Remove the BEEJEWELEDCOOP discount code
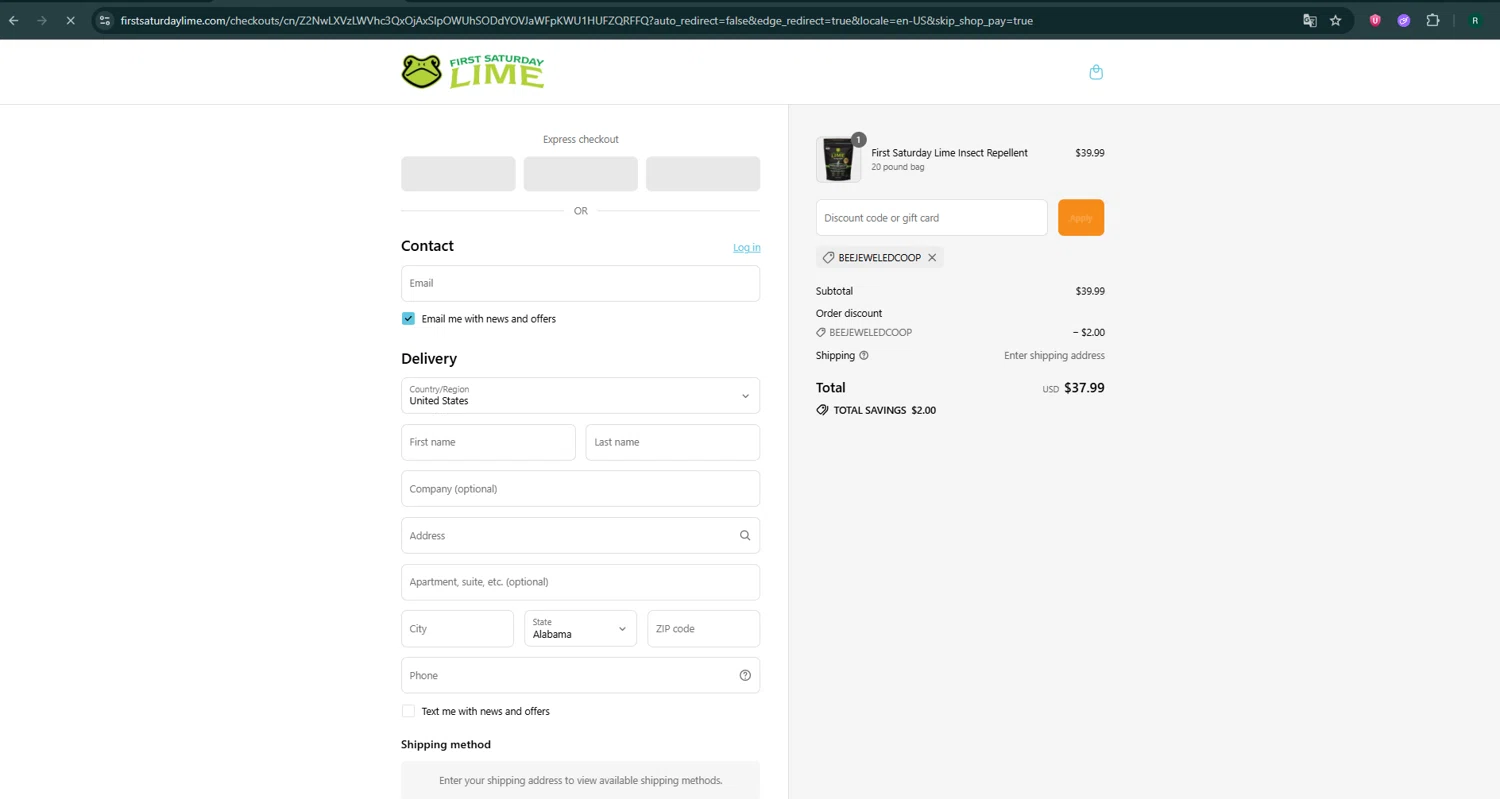Screen dimensions: 1500x799 [932, 258]
